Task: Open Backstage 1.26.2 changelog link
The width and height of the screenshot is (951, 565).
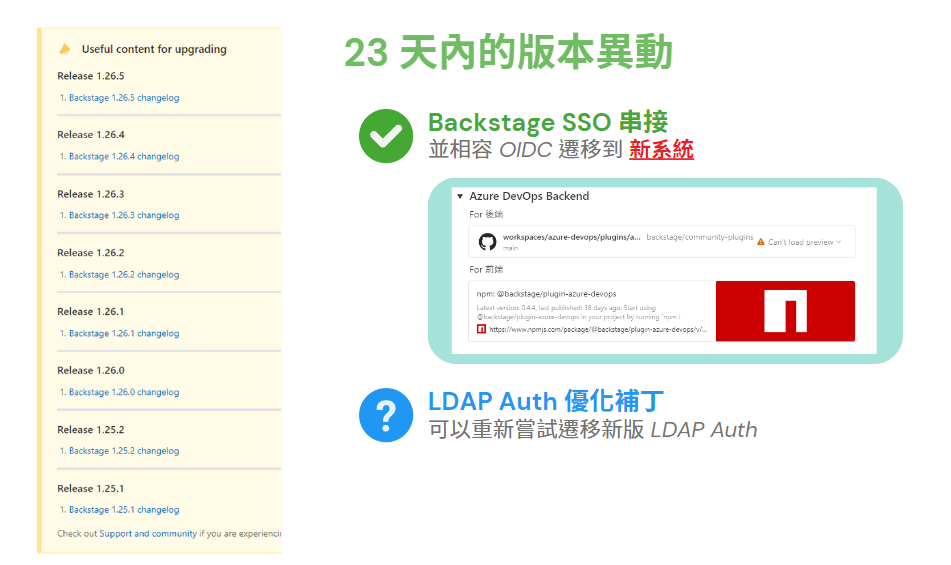Action: [x=124, y=275]
